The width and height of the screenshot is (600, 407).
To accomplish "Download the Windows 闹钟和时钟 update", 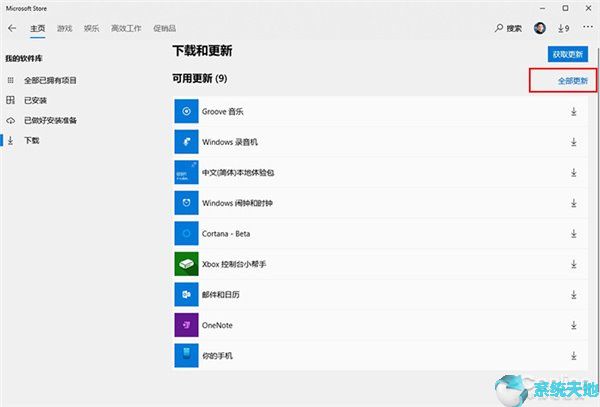I will pos(574,203).
